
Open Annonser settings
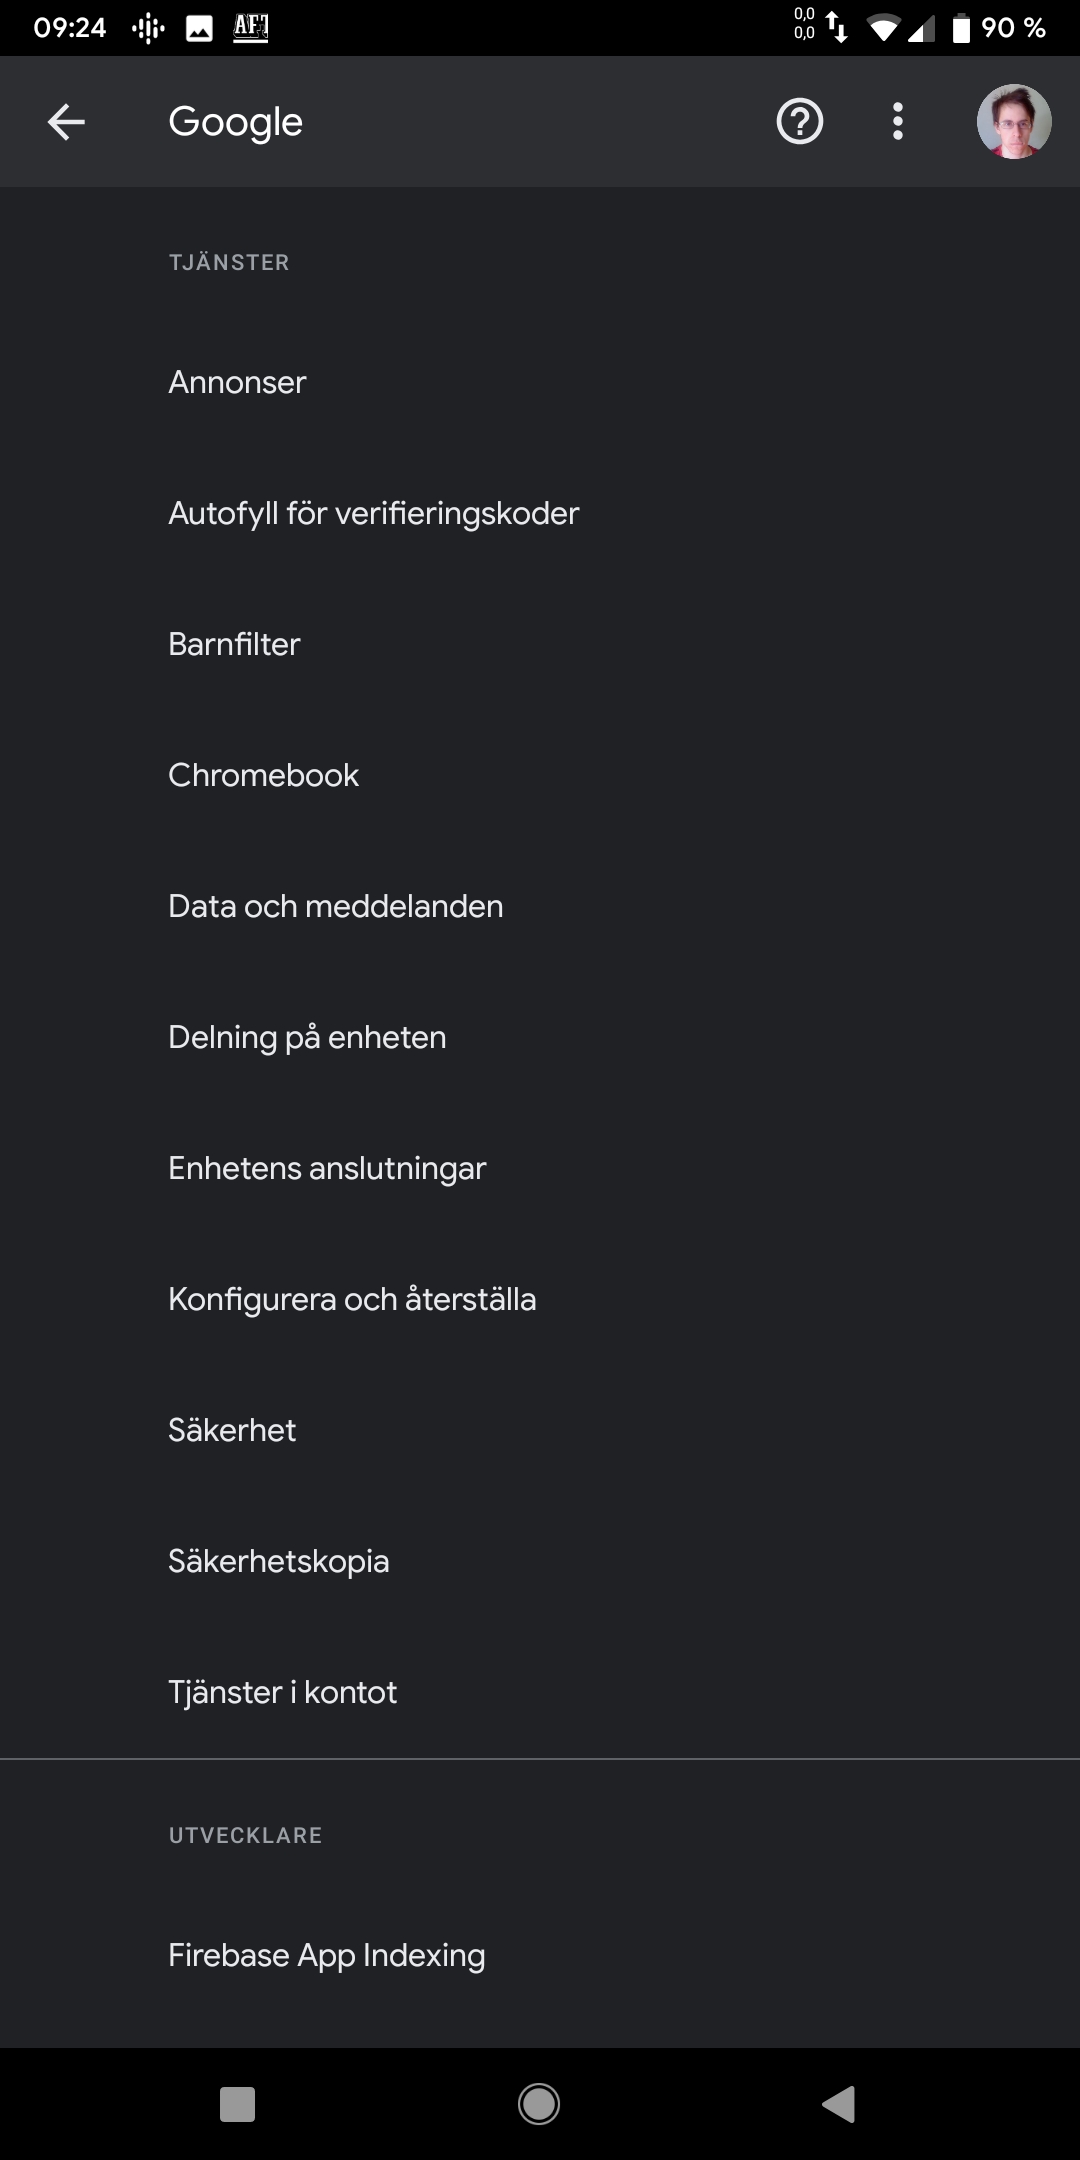pos(540,382)
